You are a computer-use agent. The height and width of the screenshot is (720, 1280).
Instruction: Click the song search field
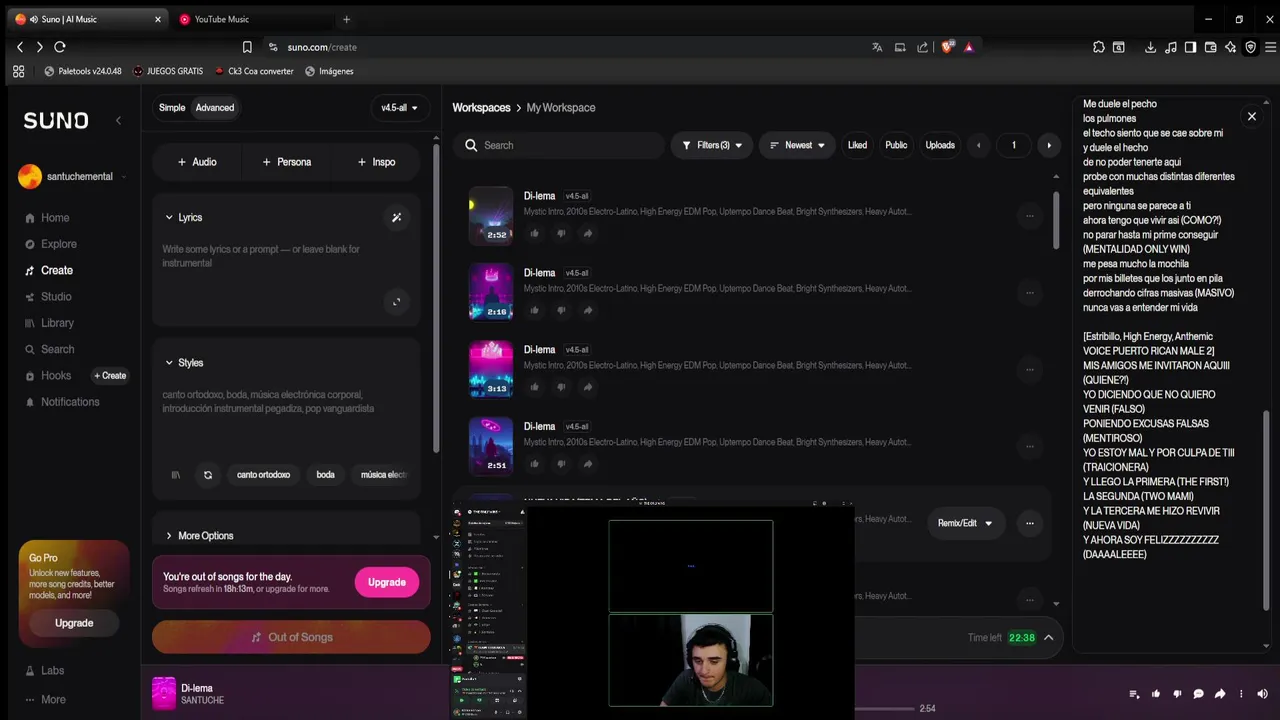point(558,145)
